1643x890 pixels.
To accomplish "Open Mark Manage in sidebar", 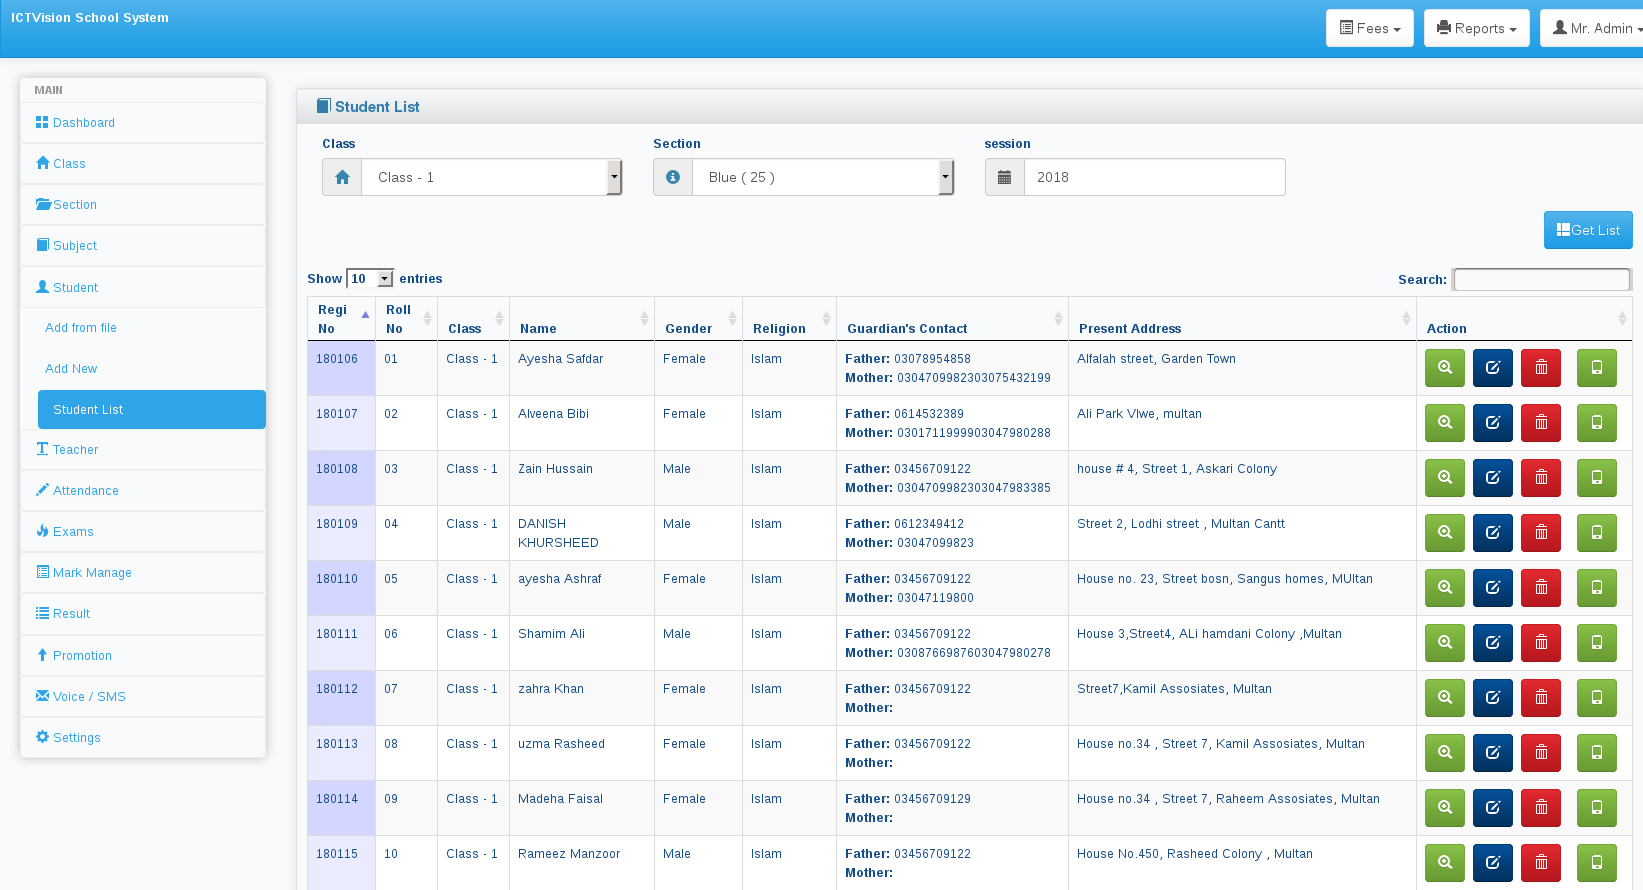I will 143,573.
